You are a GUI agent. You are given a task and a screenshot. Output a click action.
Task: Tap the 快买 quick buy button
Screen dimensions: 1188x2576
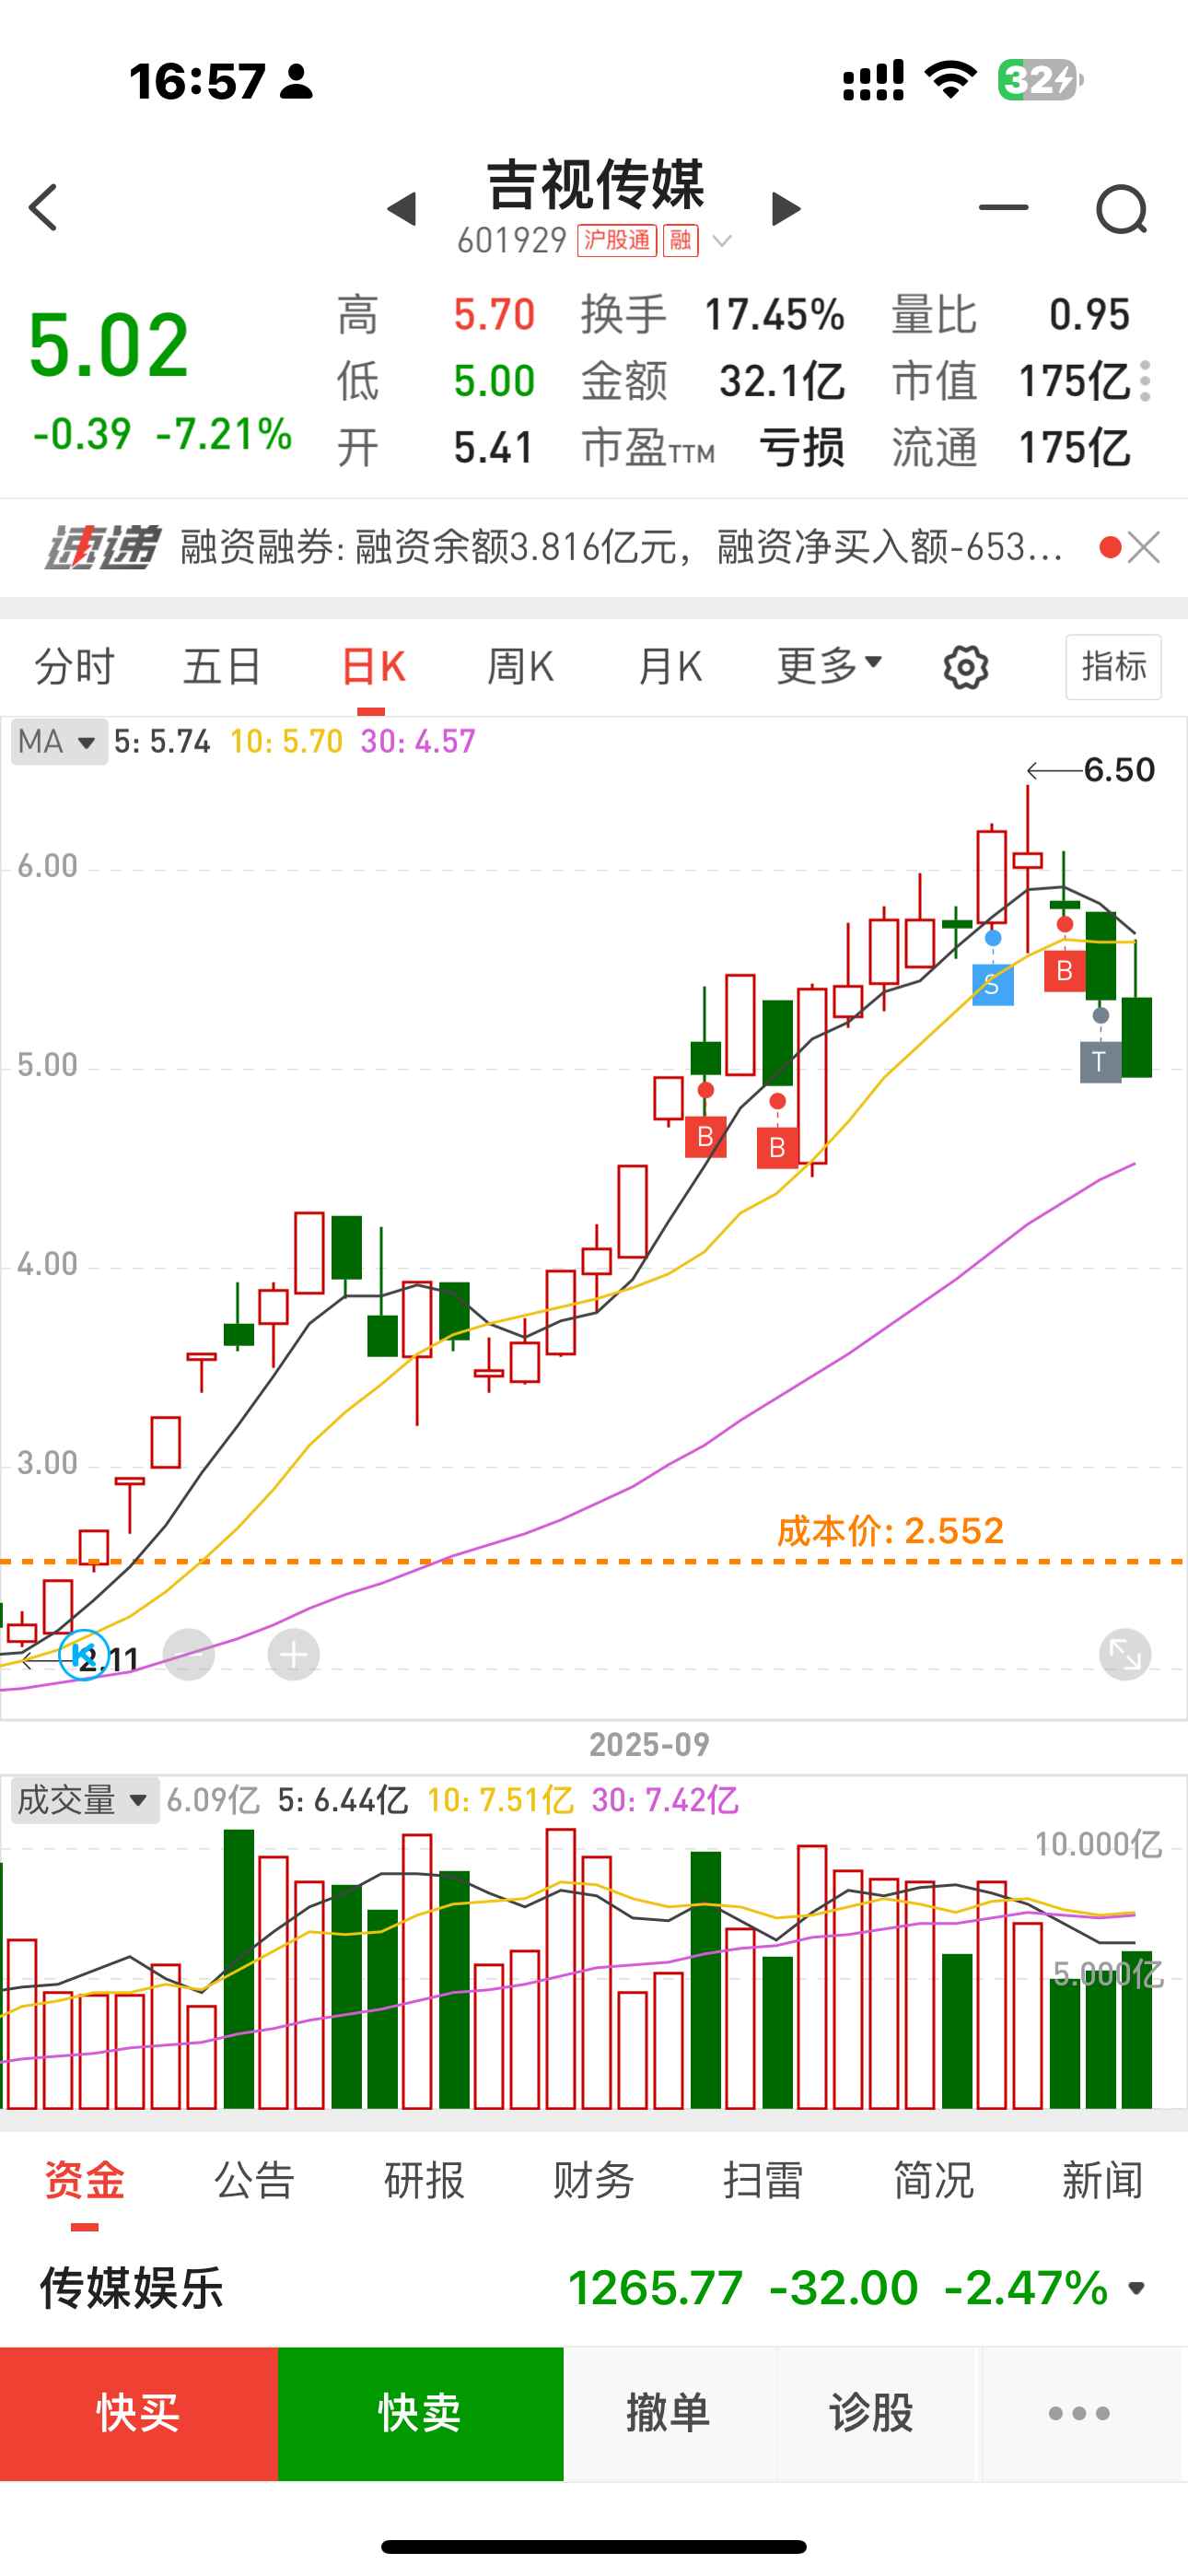pyautogui.click(x=138, y=2414)
